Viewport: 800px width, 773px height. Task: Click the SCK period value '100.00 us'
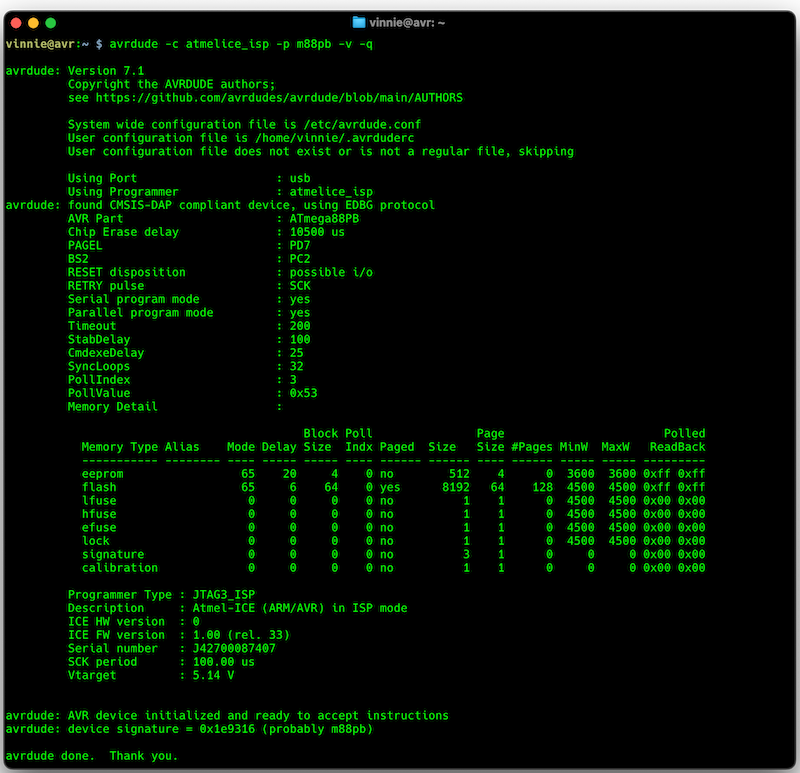[223, 662]
